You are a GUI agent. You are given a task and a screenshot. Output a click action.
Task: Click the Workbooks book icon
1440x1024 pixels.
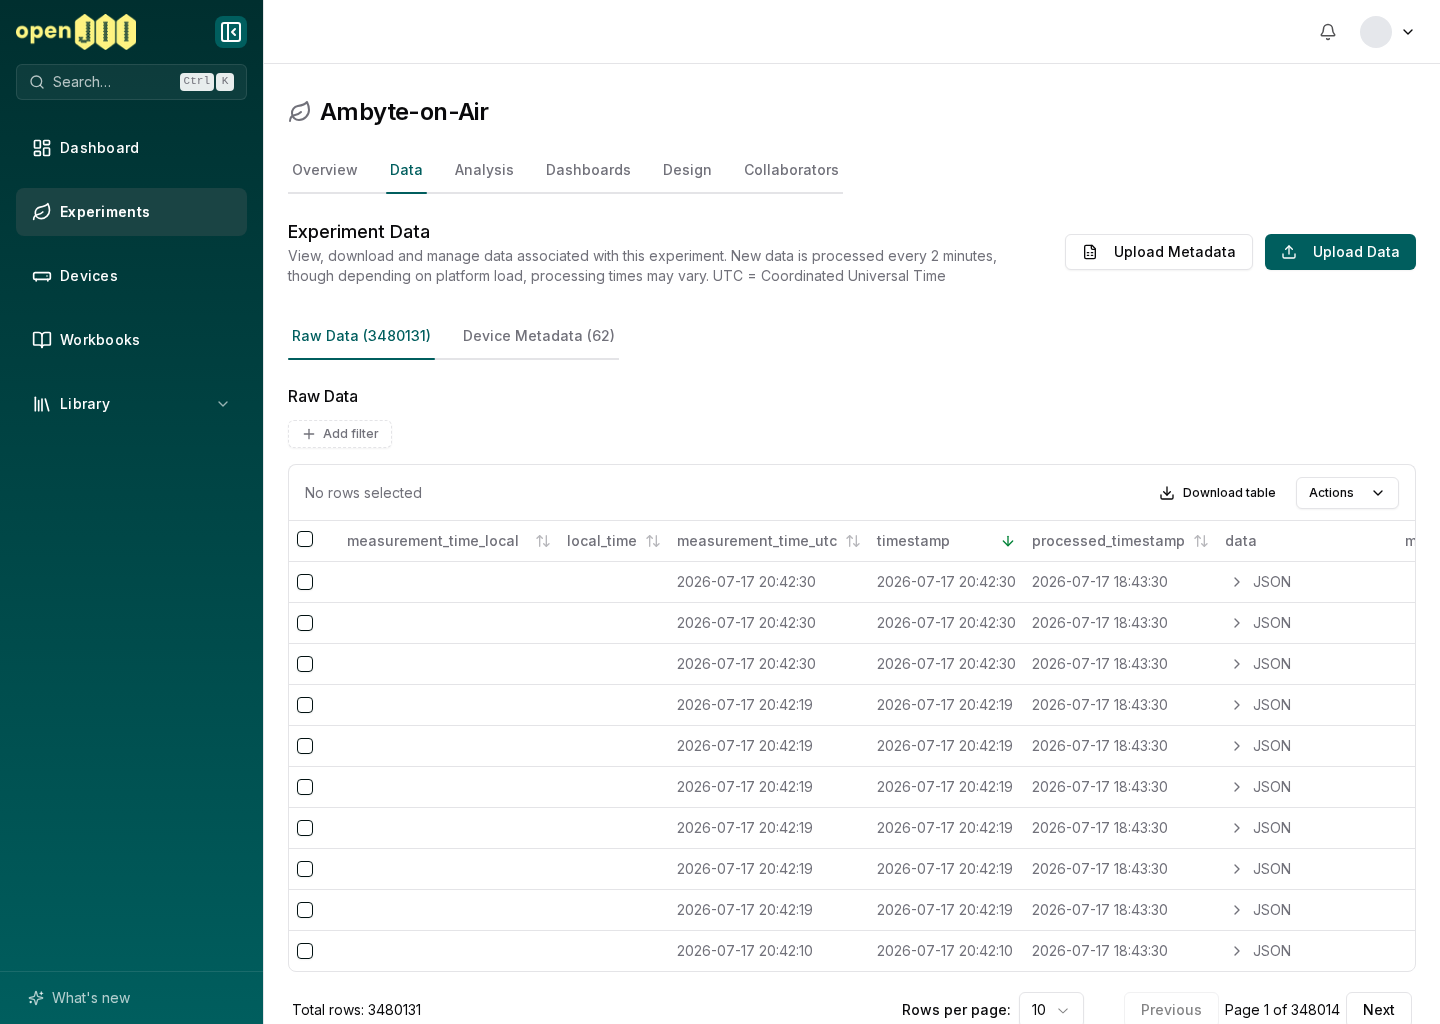click(42, 340)
